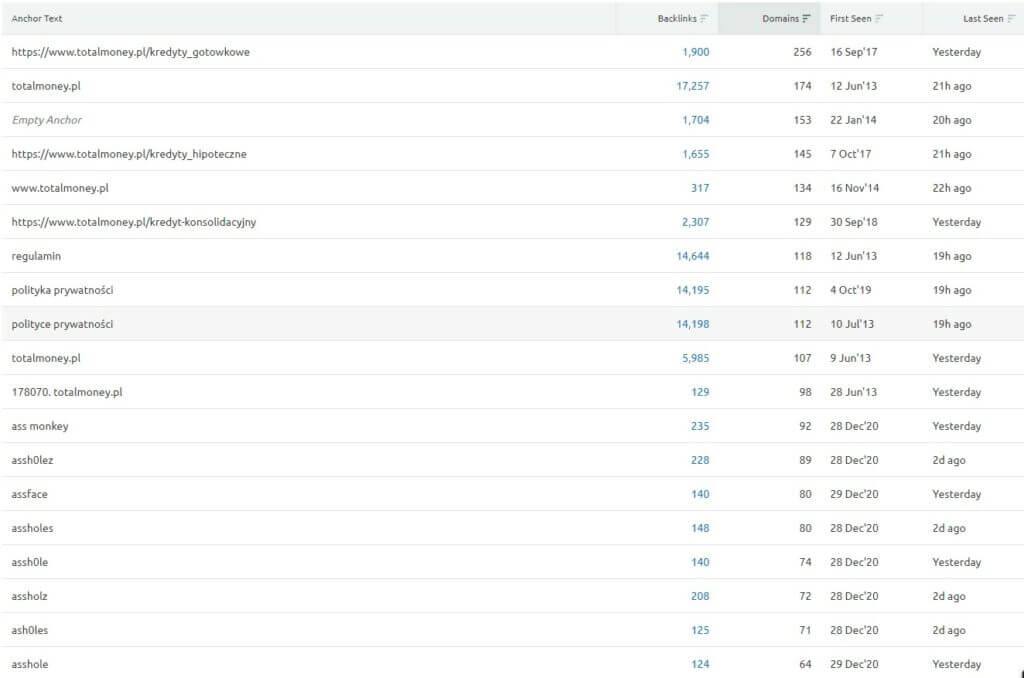
Task: Click the Last Seen sort icon
Action: coord(1011,18)
